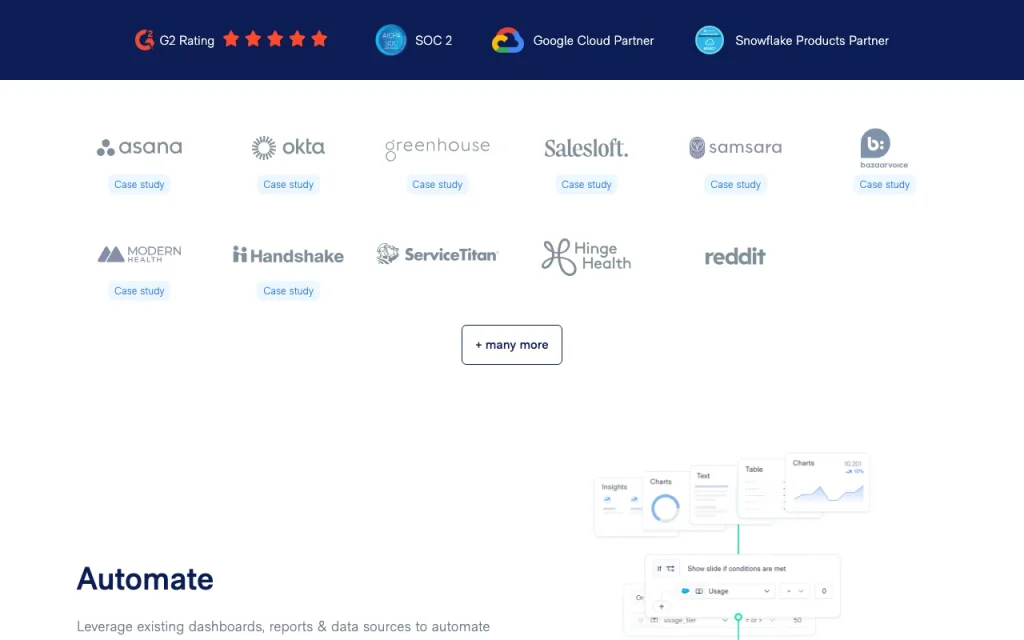
Task: Open the greenhouse Case study link
Action: (x=437, y=185)
